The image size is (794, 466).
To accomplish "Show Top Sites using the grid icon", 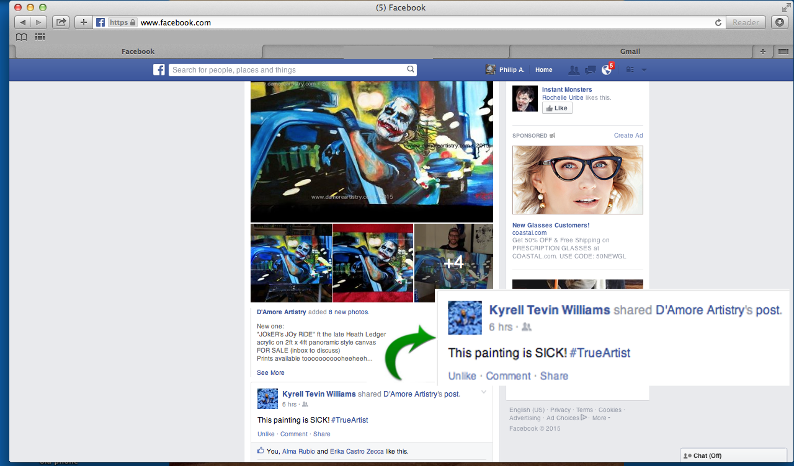I will click(x=40, y=36).
